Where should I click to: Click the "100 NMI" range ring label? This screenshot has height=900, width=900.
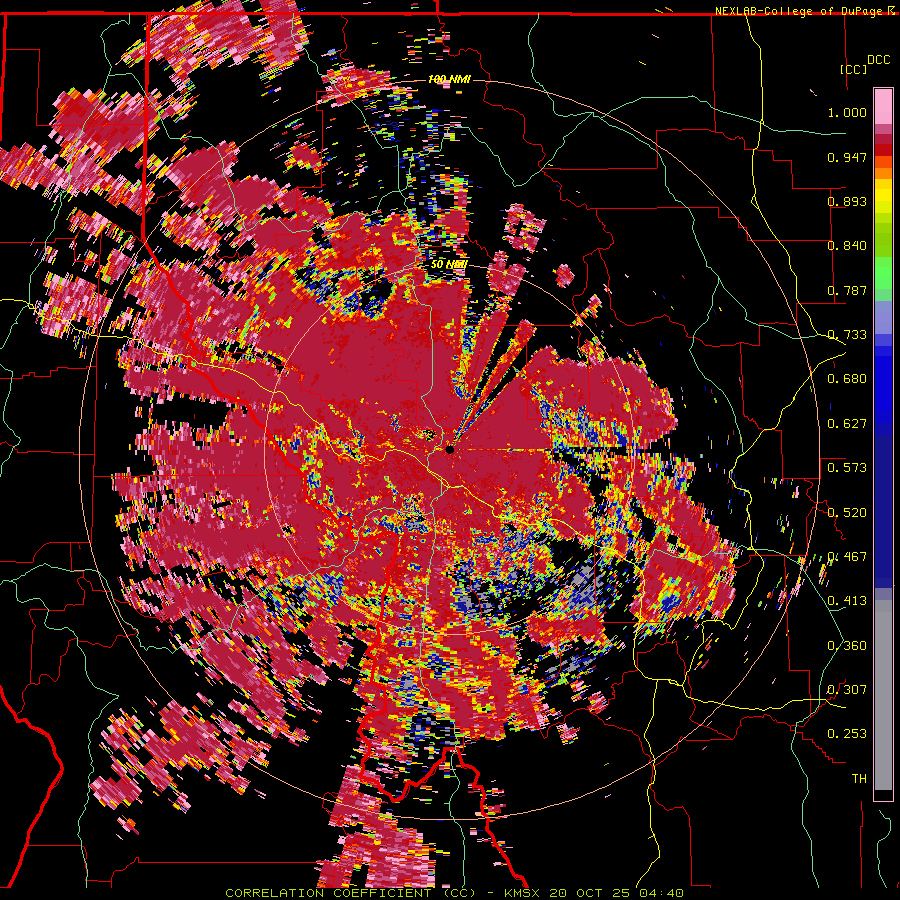click(449, 79)
